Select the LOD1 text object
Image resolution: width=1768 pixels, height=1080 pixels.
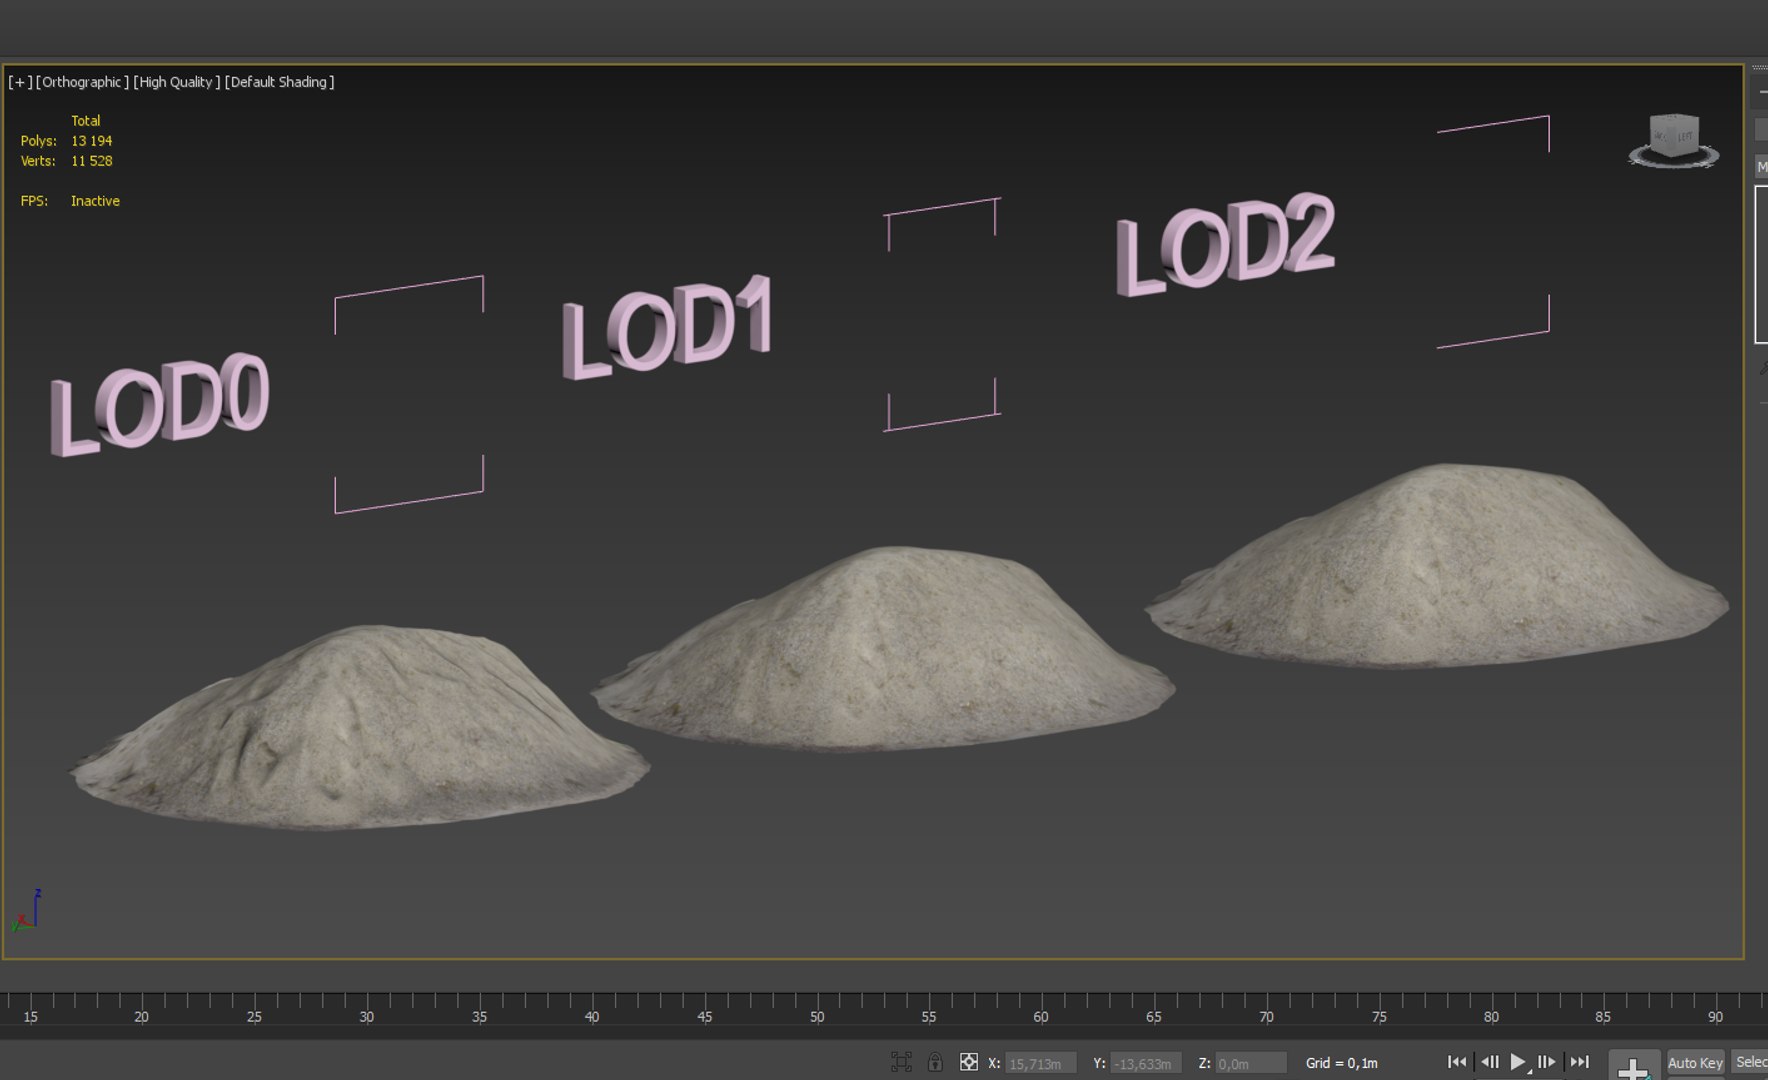[x=667, y=327]
